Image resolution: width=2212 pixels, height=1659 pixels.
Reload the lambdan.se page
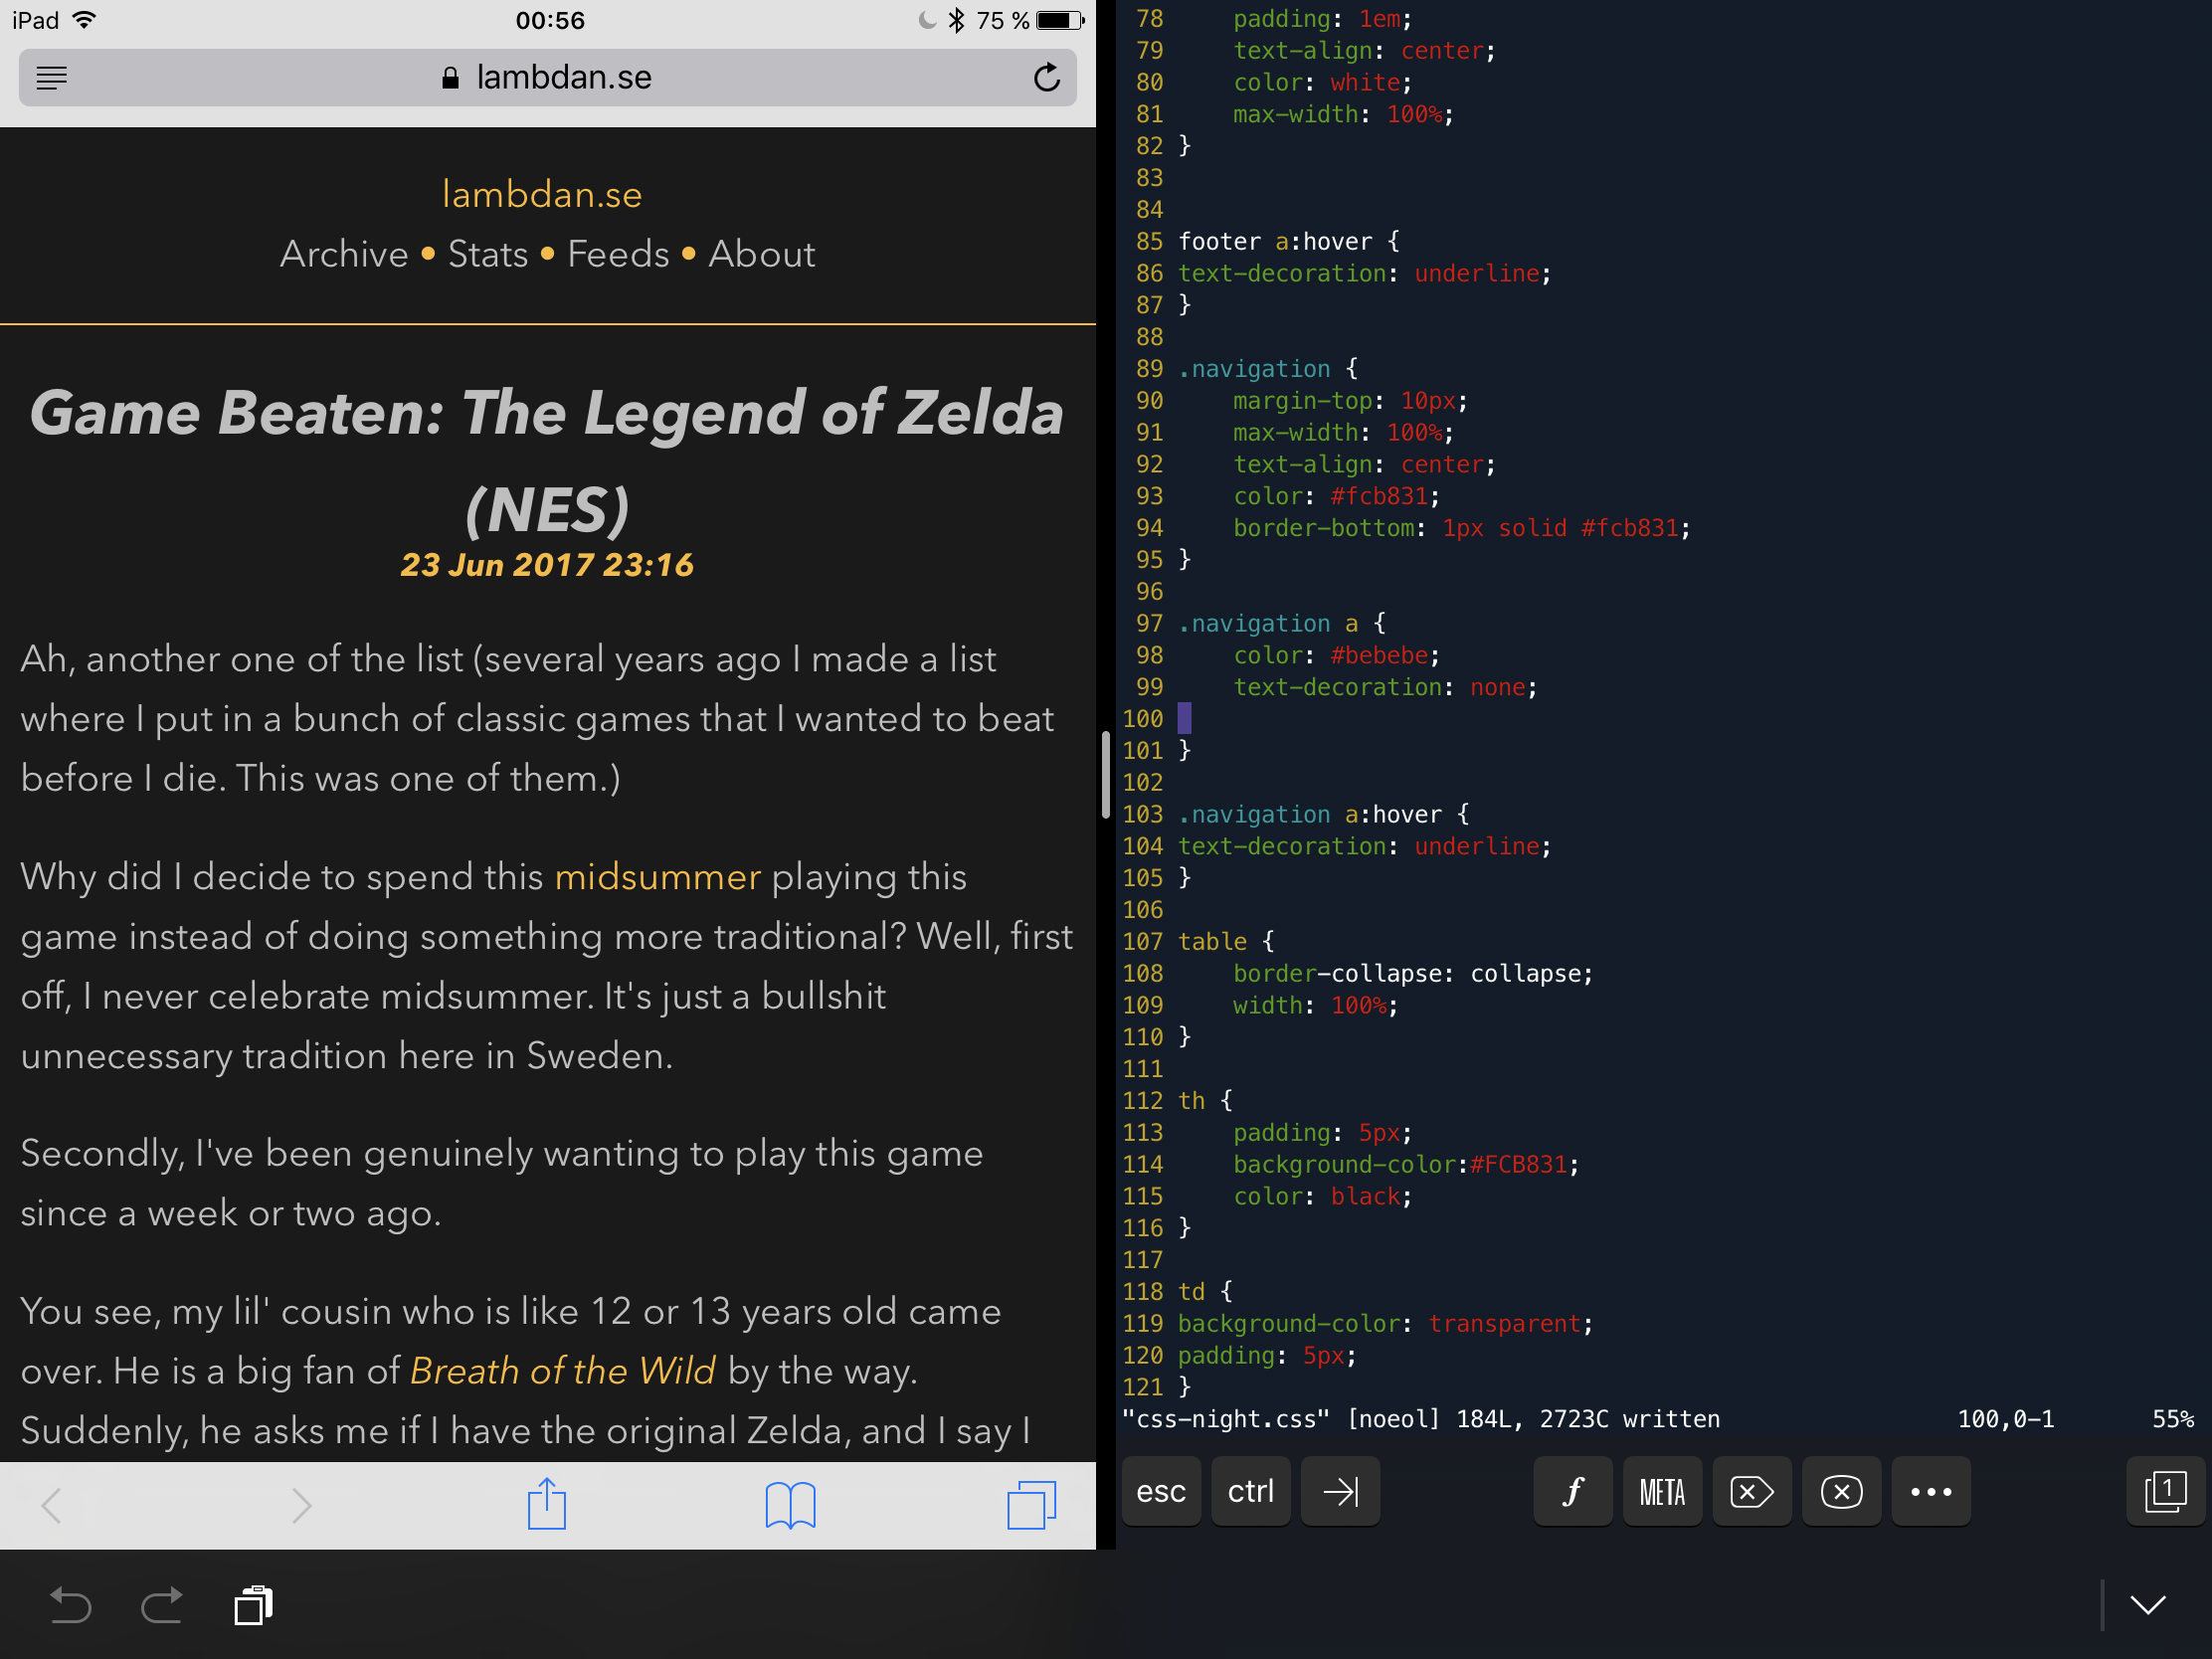1046,77
